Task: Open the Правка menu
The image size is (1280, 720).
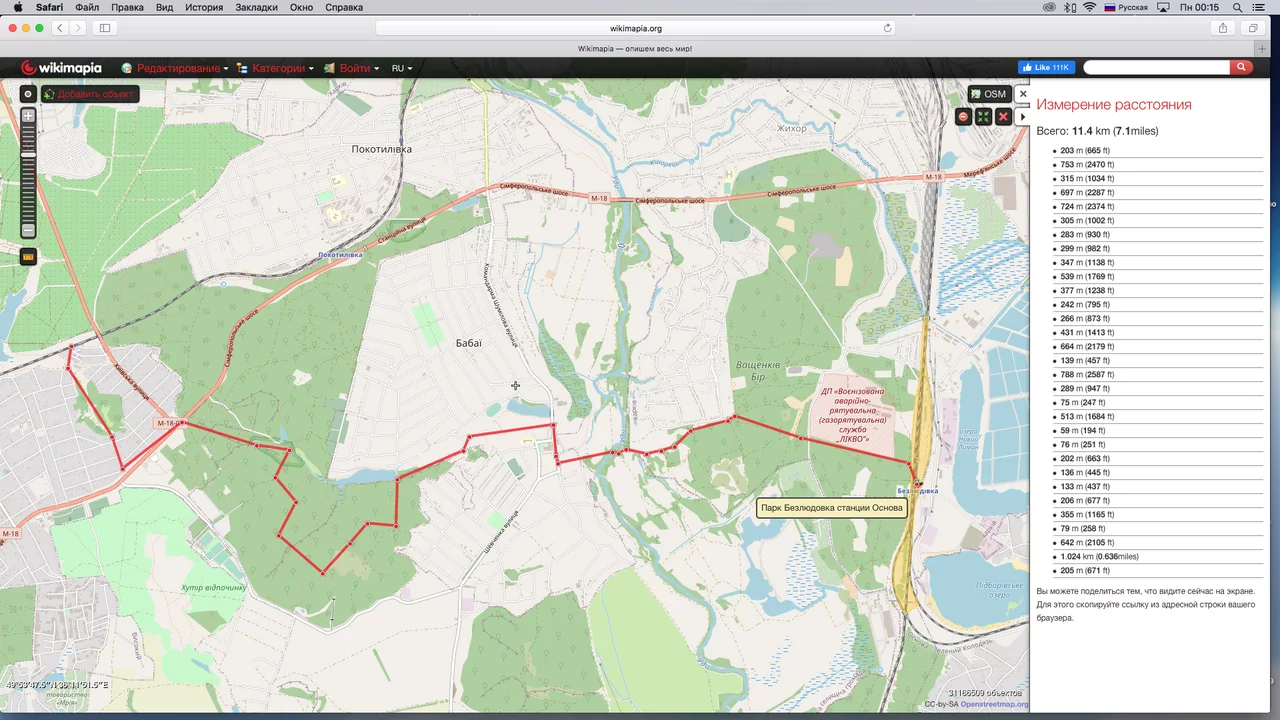Action: click(127, 7)
